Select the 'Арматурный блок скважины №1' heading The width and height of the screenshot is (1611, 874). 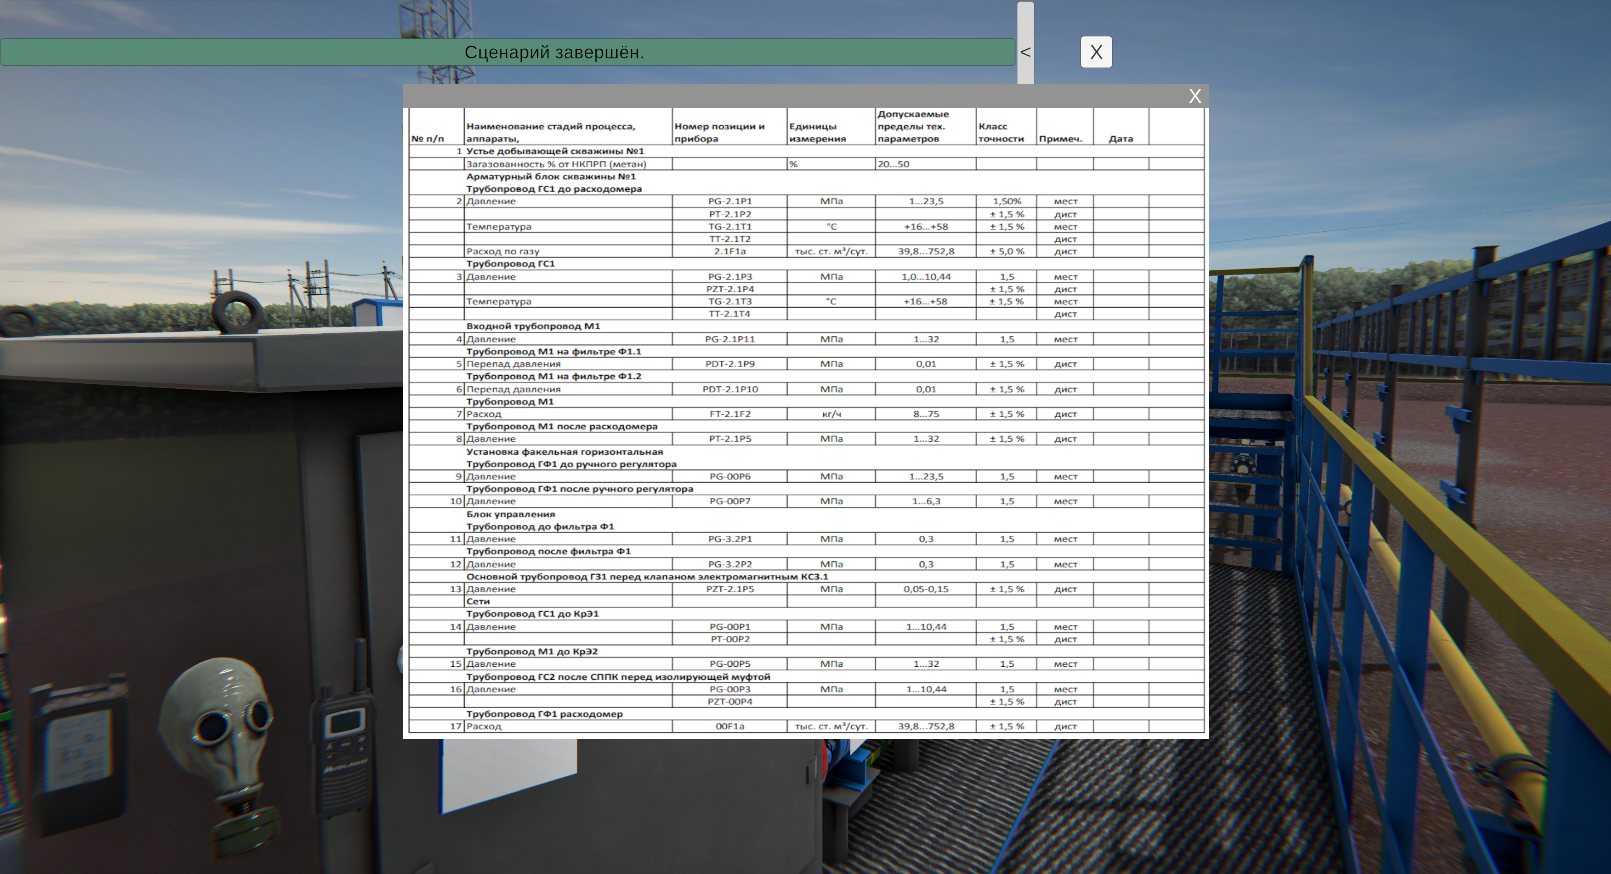click(x=551, y=176)
